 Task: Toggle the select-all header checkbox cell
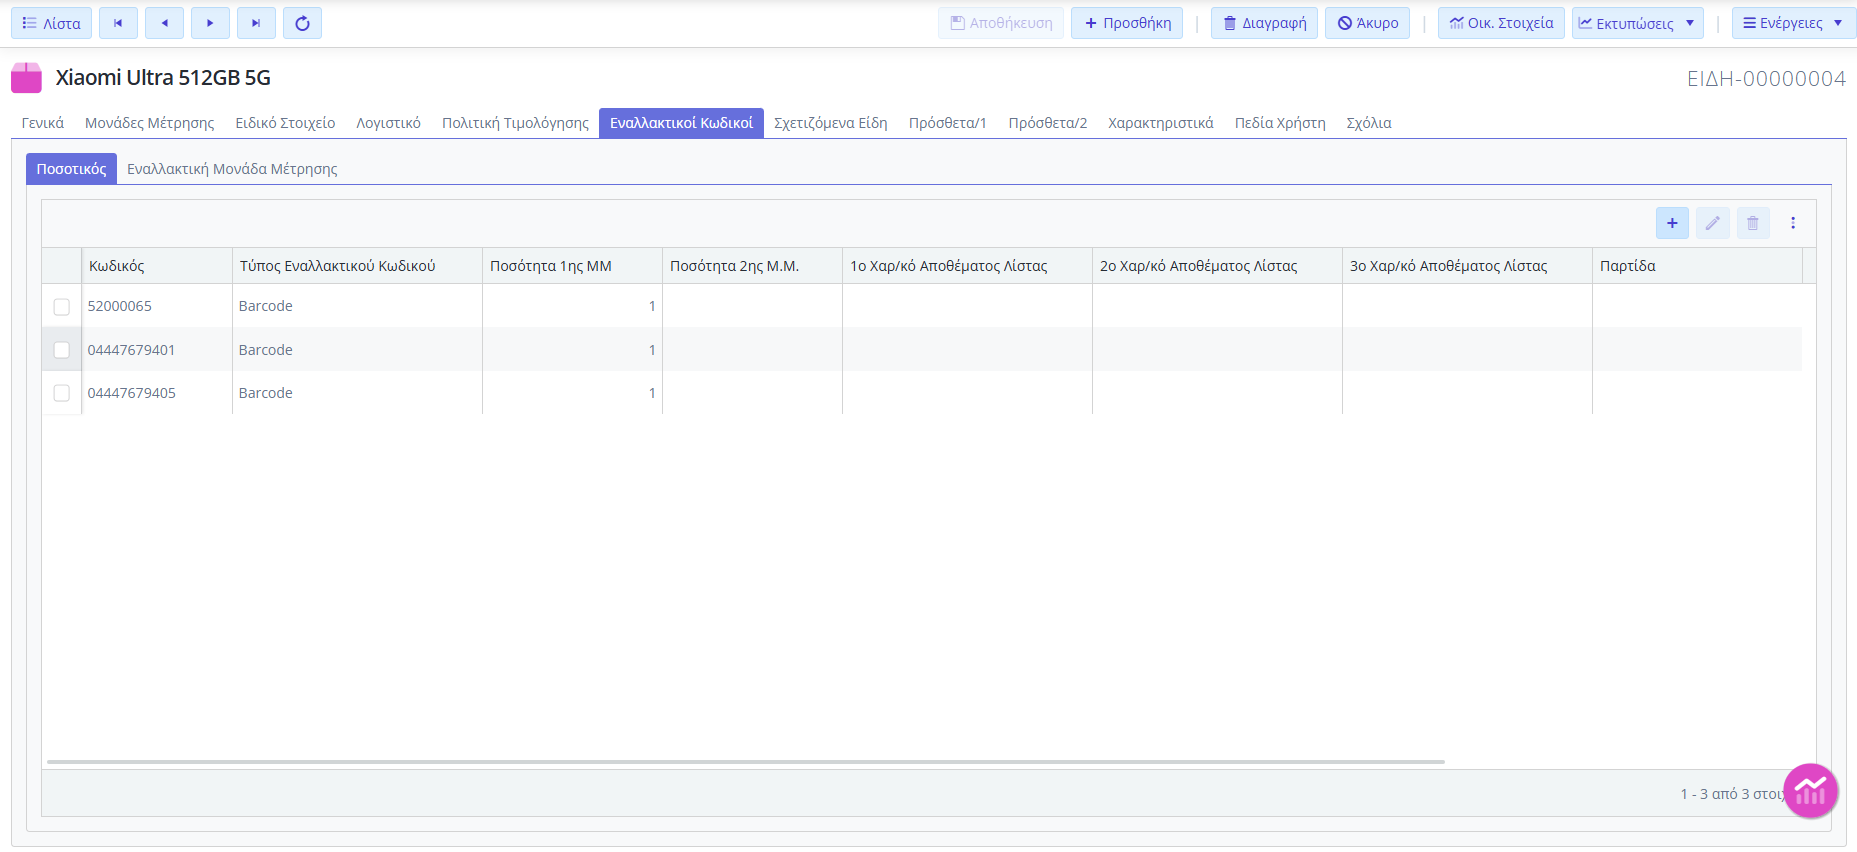coord(62,266)
